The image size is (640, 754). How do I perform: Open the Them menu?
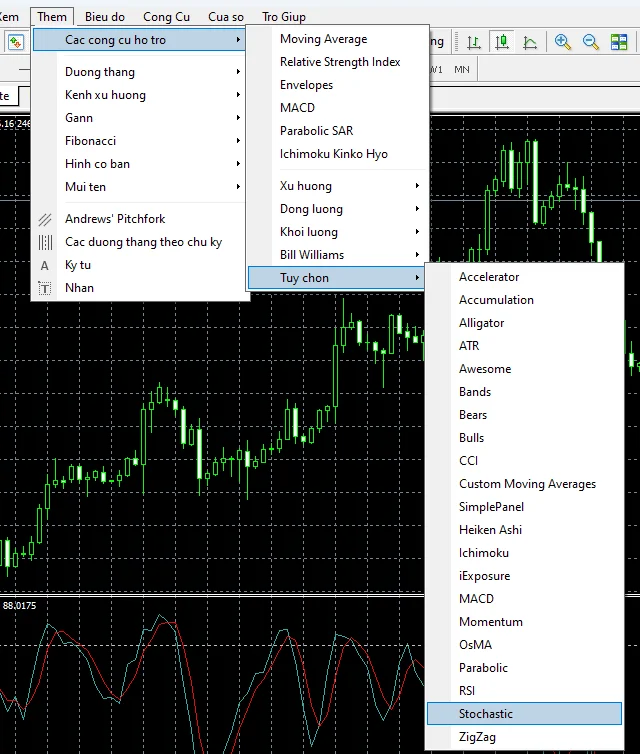click(x=52, y=17)
